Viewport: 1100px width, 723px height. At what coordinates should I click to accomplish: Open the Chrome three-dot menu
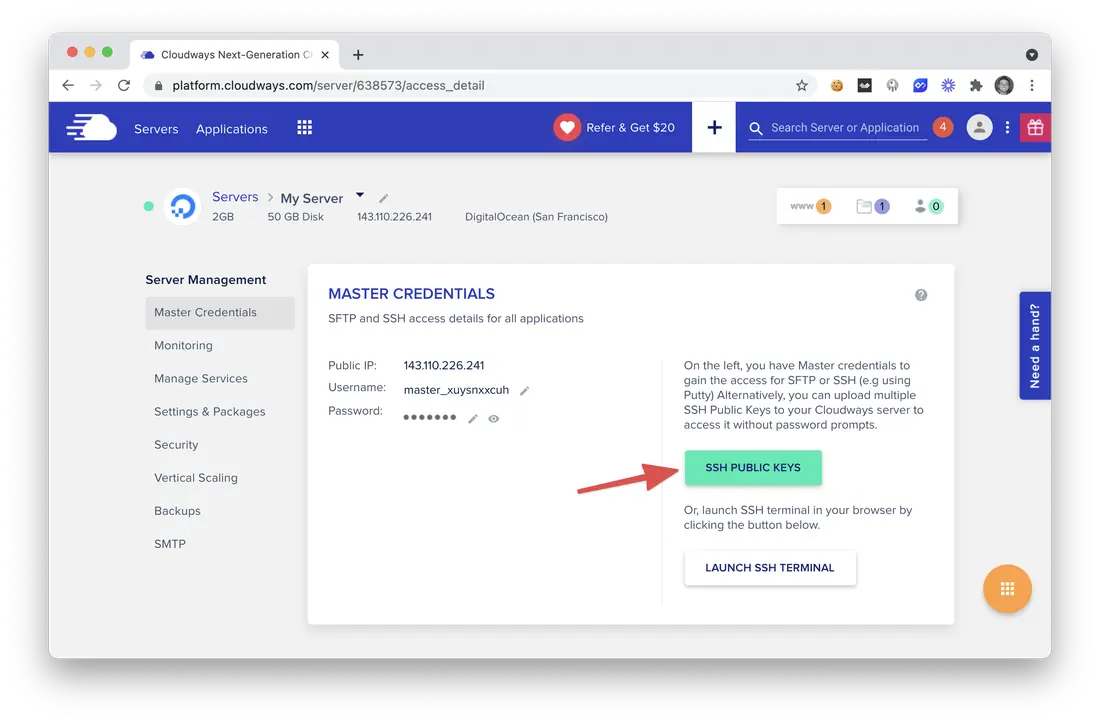(x=1031, y=86)
